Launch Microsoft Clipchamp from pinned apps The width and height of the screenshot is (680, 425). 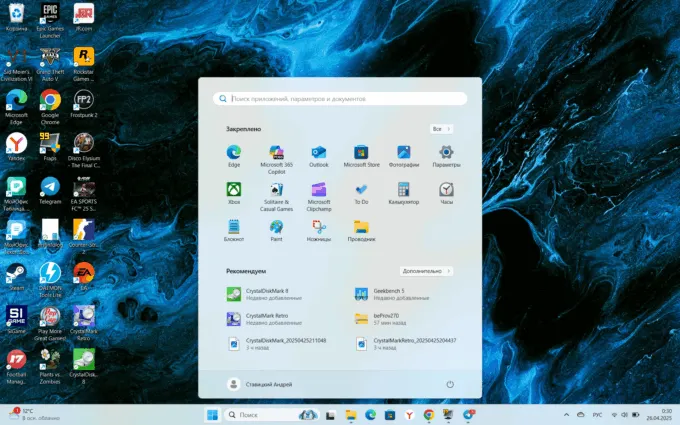pos(319,190)
